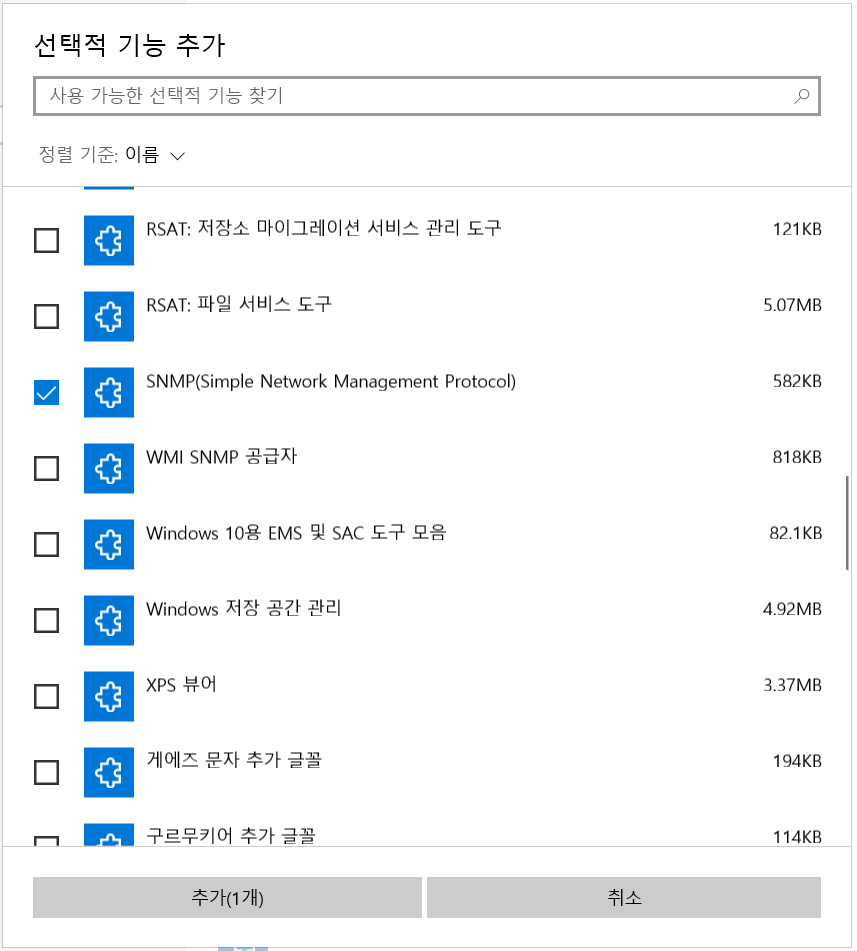Click the 4.92MB size value
This screenshot has height=951, width=857.
(792, 609)
